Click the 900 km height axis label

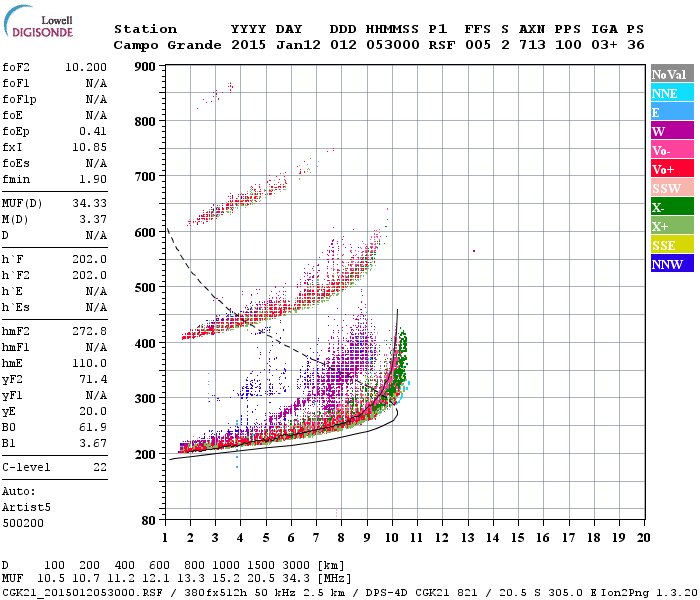(145, 67)
